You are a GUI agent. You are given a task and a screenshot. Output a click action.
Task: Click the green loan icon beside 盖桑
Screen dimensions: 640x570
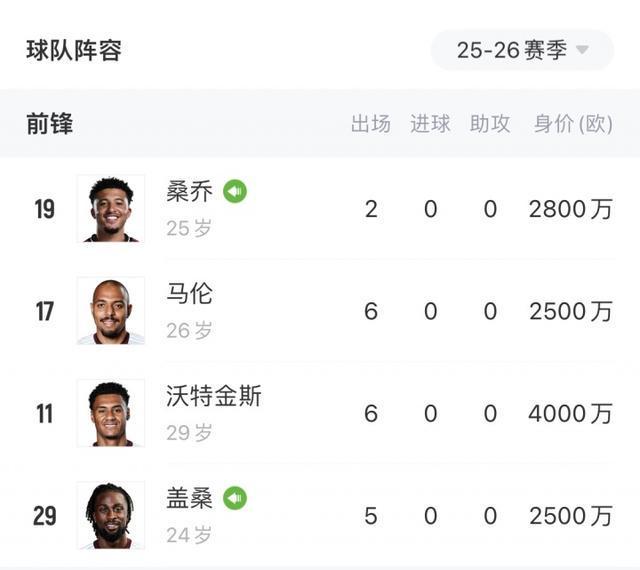(235, 497)
